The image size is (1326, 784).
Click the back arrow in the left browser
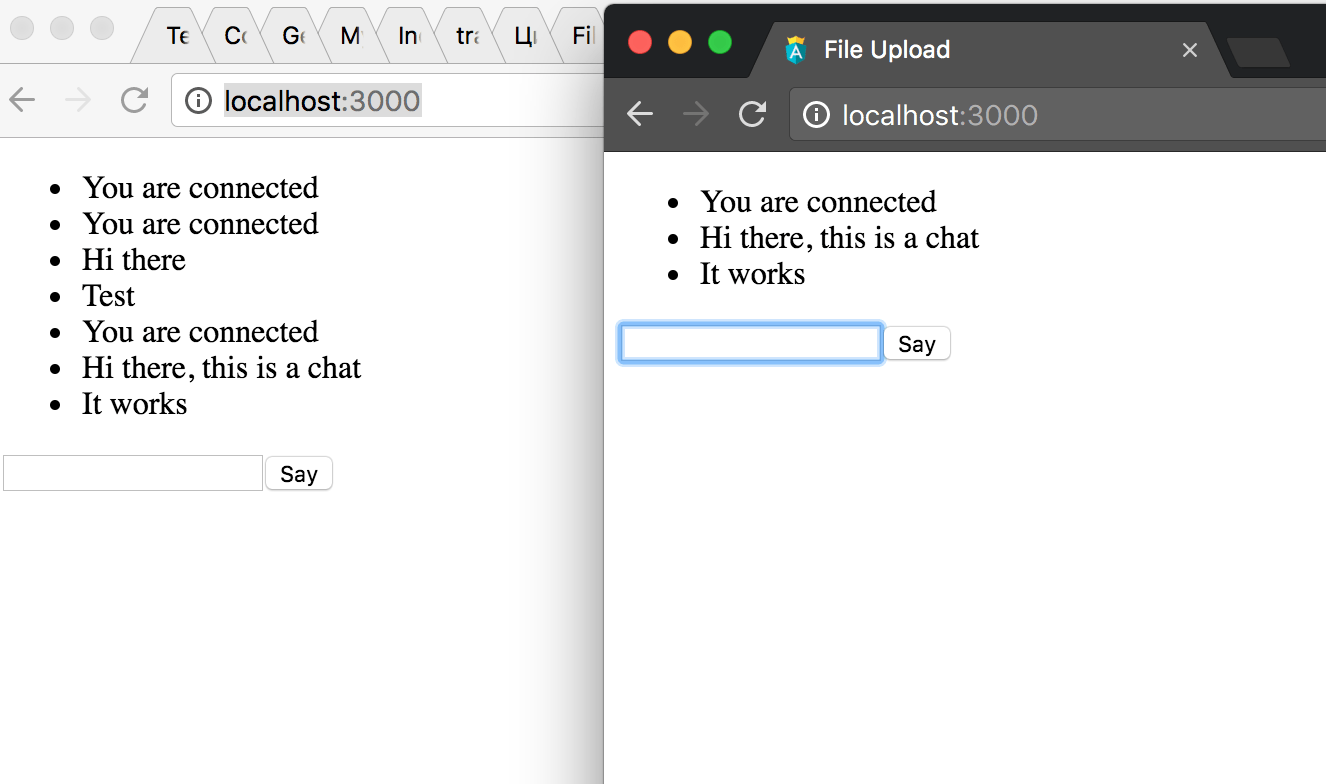(x=21, y=100)
